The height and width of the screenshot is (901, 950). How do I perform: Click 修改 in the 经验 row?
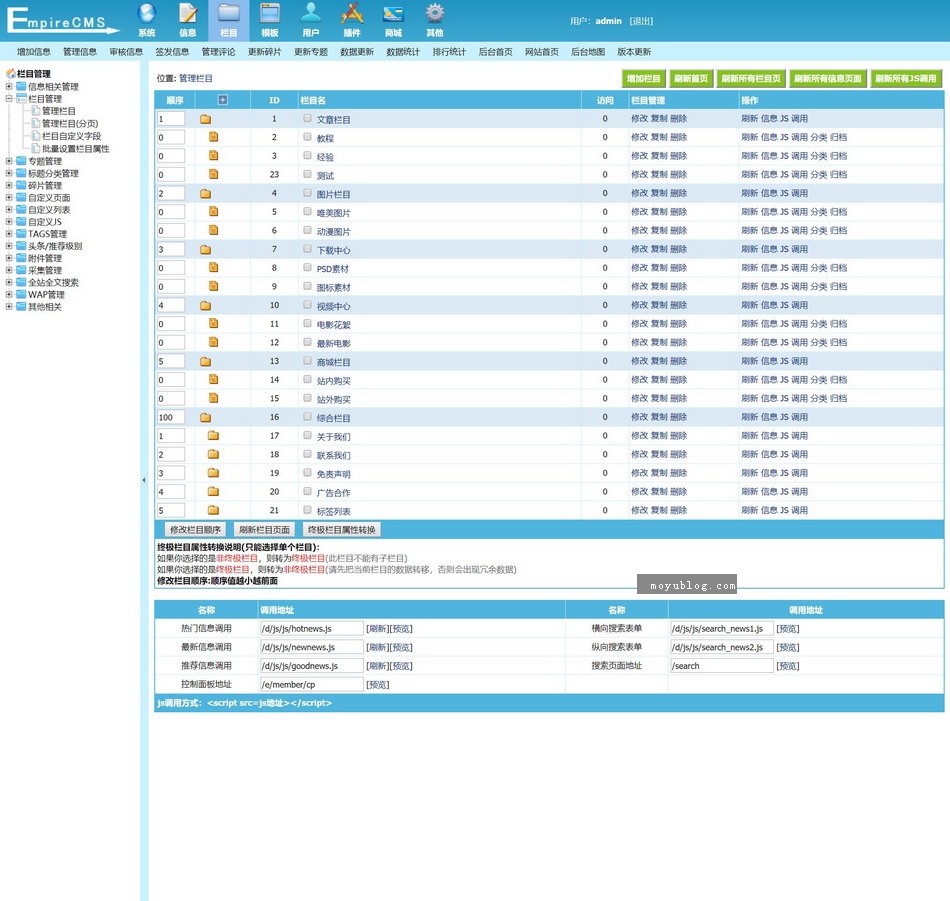(639, 156)
